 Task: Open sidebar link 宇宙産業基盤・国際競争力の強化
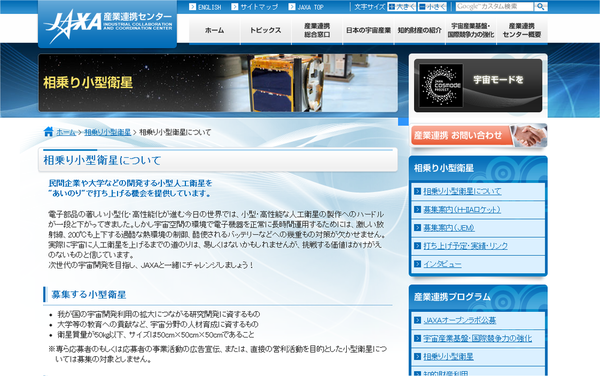478,339
